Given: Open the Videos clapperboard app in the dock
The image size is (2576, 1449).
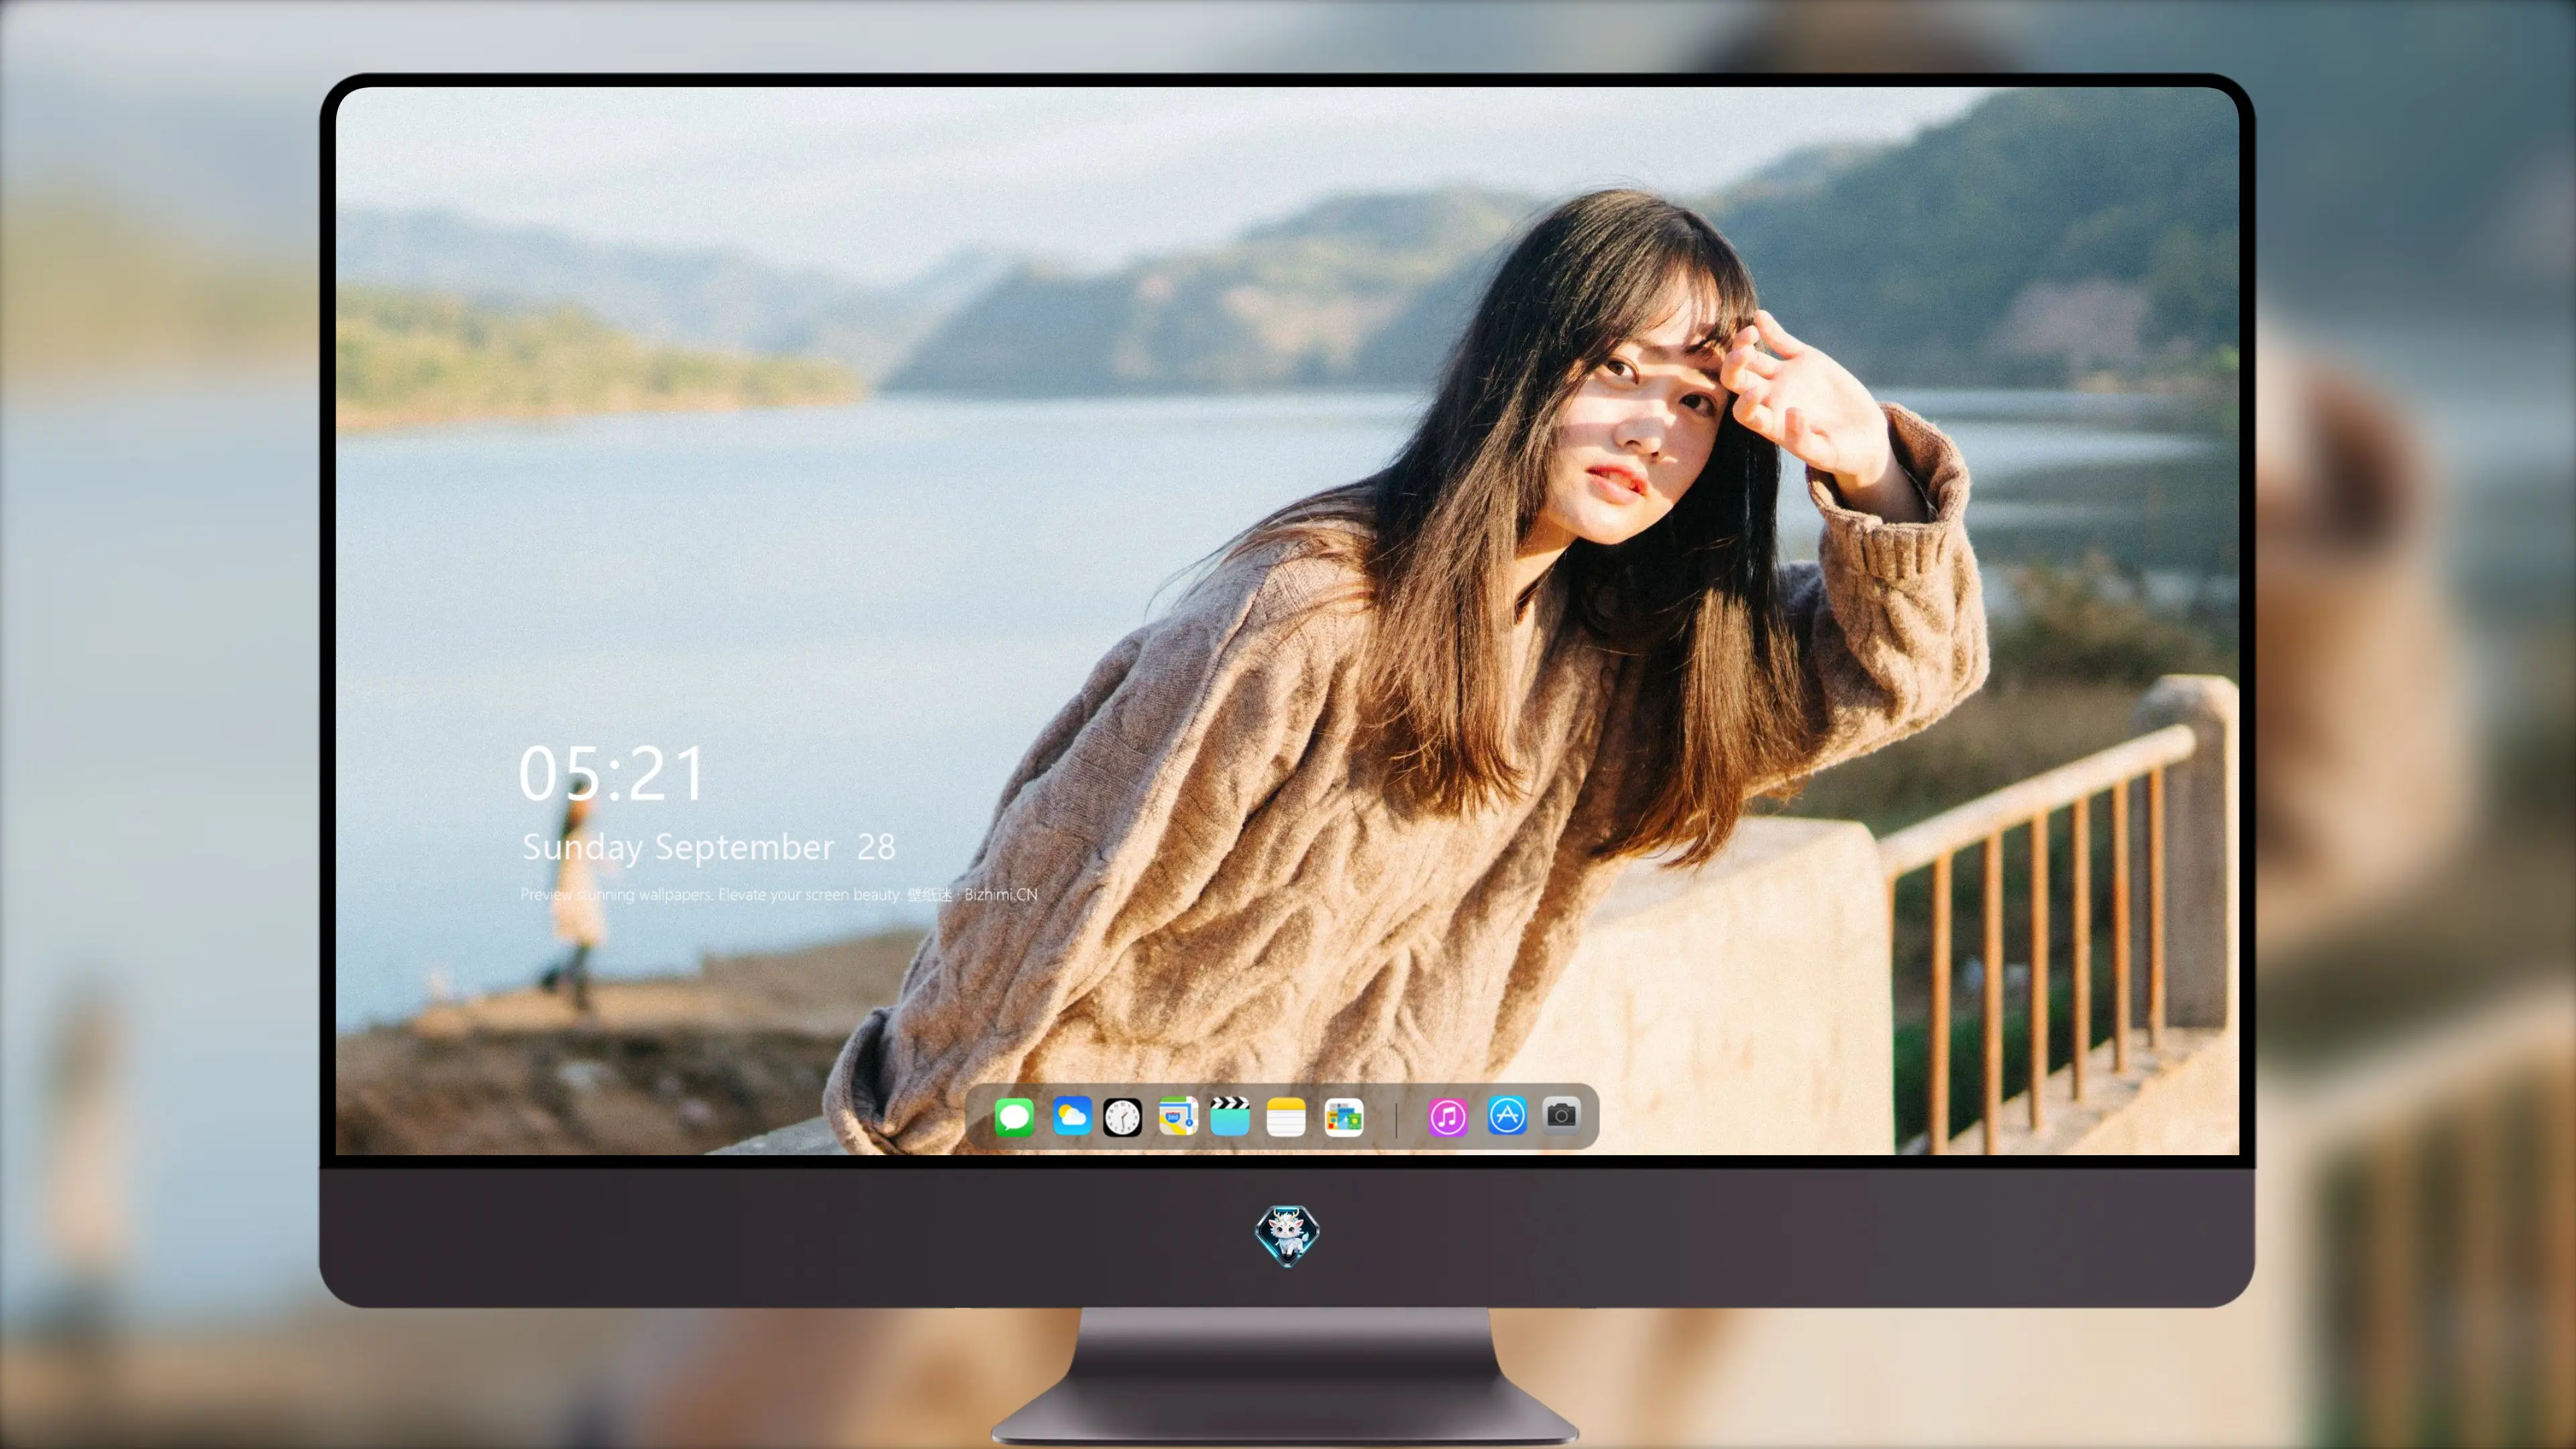Looking at the screenshot, I should click(x=1230, y=1116).
